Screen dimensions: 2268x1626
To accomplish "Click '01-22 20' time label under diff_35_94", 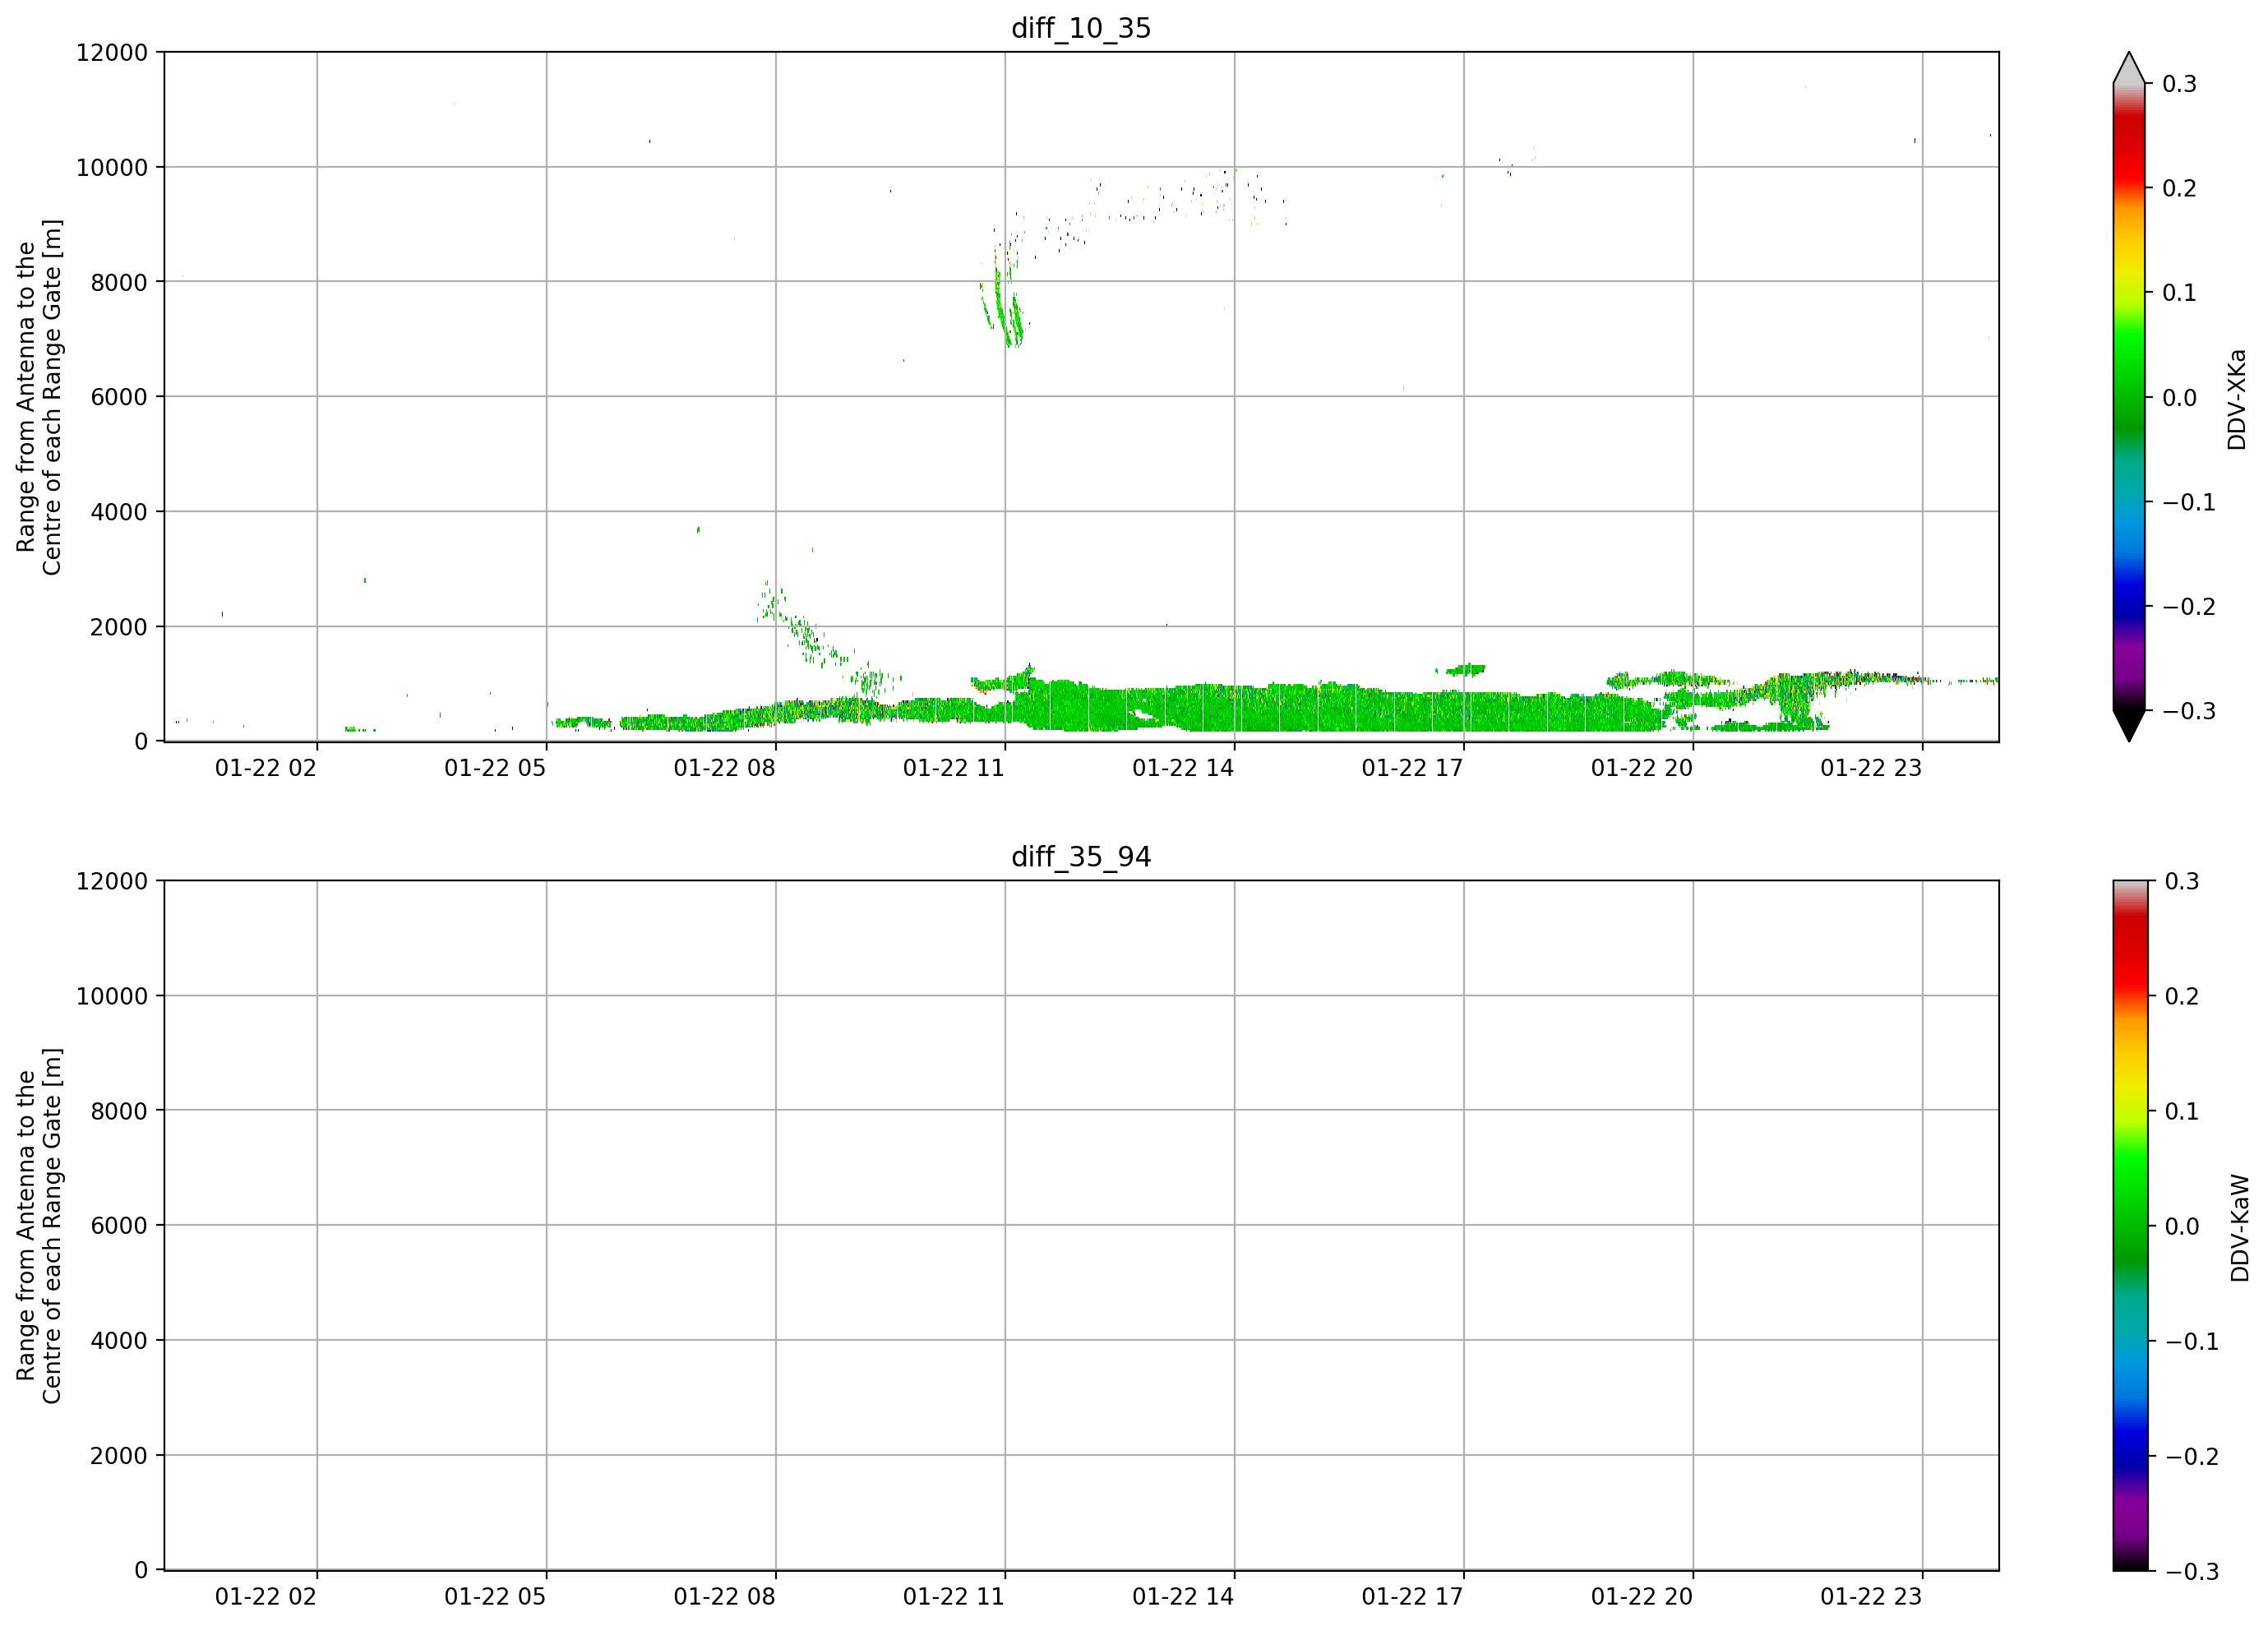I will click(1642, 1597).
